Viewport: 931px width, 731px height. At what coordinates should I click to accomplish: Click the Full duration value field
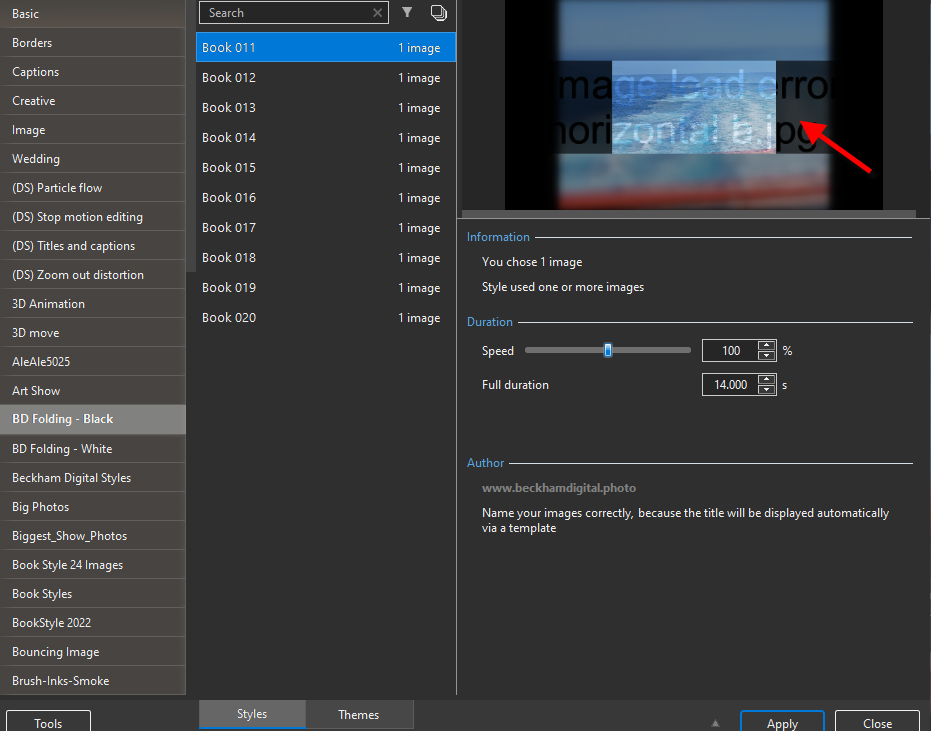click(729, 385)
